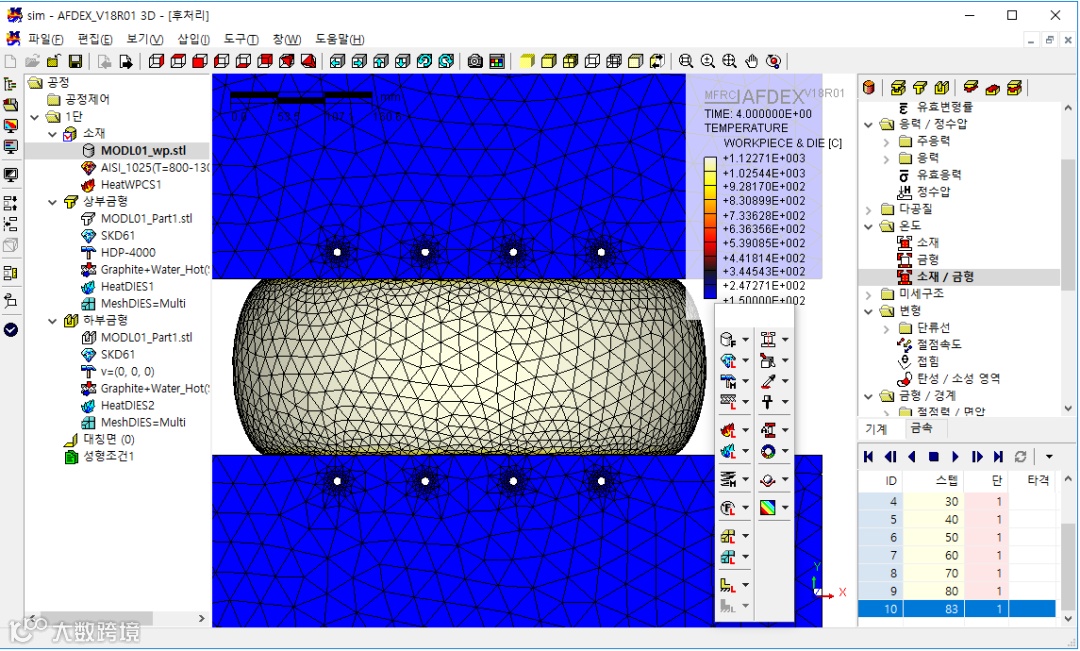Open the 보기(V) menu
1080x651 pixels.
pos(145,39)
